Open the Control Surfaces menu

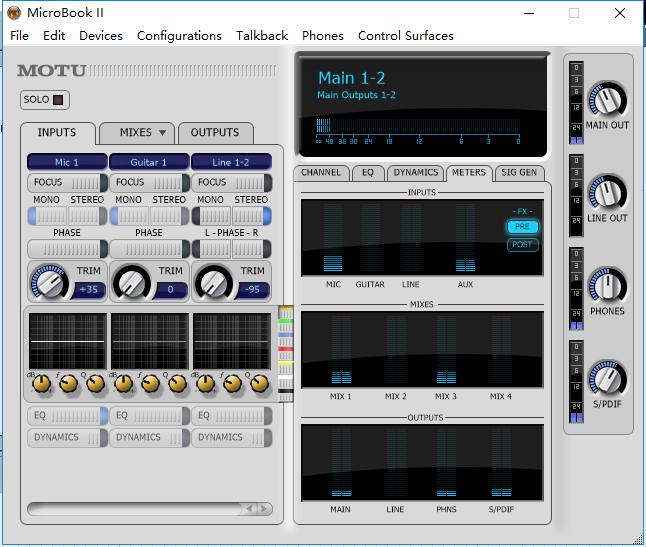(x=405, y=35)
